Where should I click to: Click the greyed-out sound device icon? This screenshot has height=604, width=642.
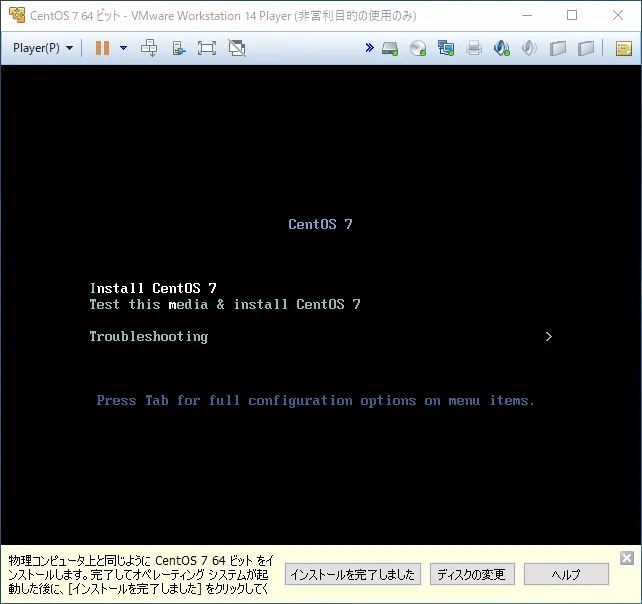529,48
